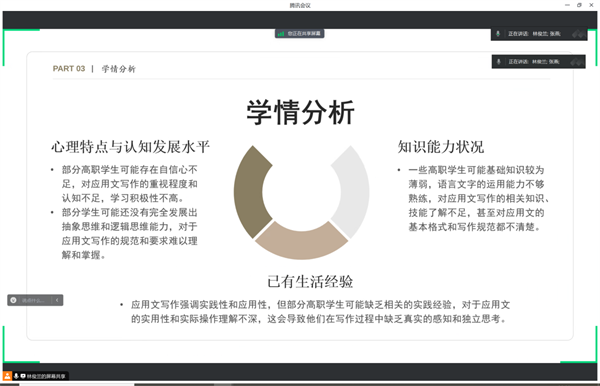Click the 林俊兰的屏幕共享 sharer name label
This screenshot has width=600, height=386.
(x=46, y=376)
